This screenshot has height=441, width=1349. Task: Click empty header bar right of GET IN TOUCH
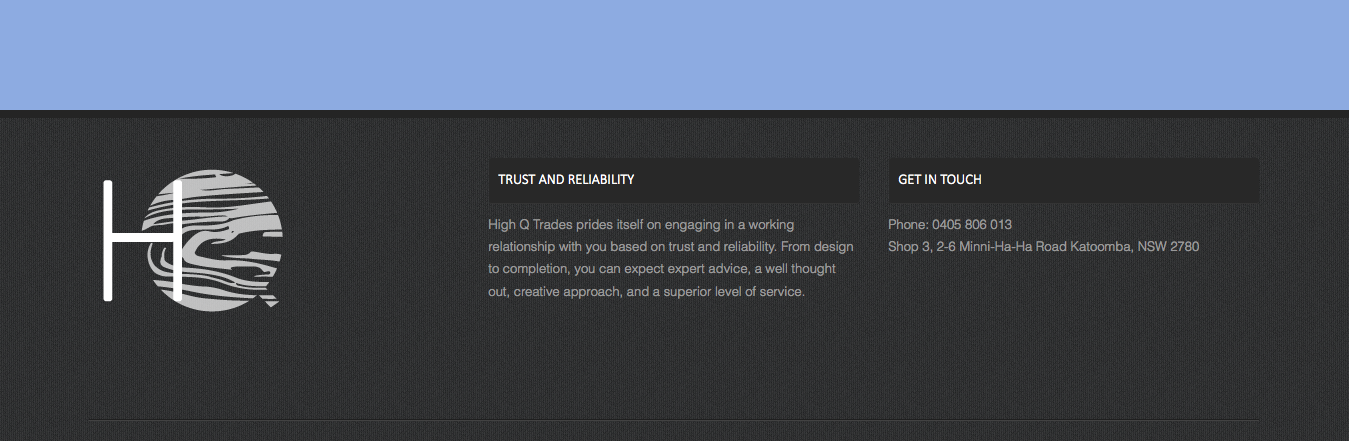pos(1120,180)
